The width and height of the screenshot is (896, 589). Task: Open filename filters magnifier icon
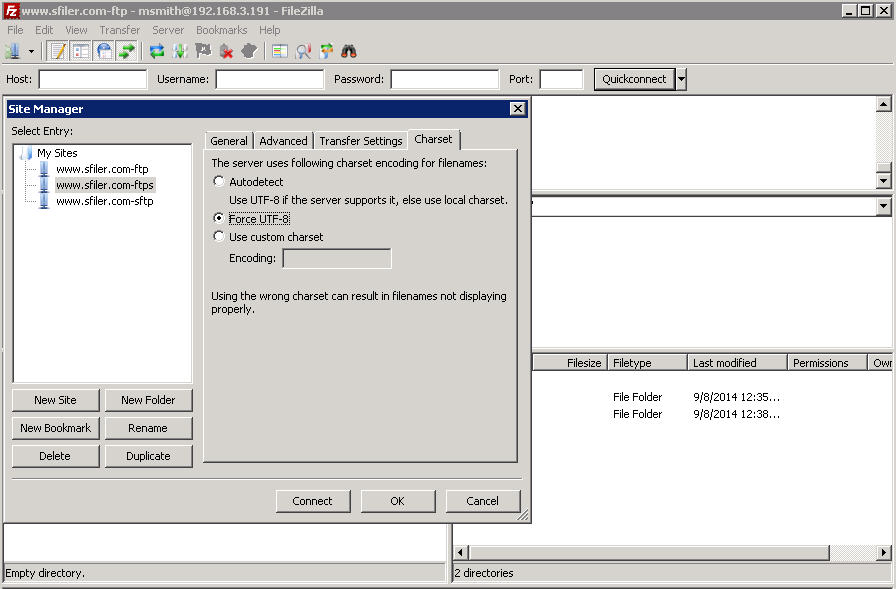pyautogui.click(x=303, y=51)
